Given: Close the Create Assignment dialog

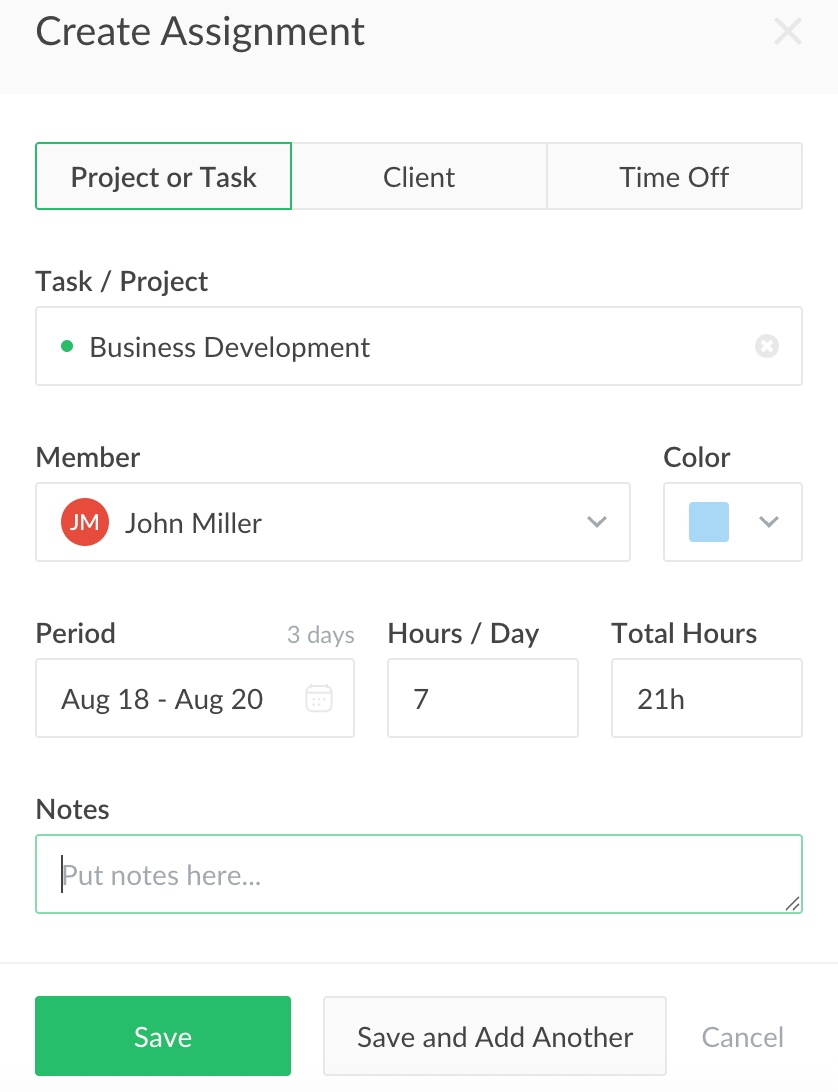Looking at the screenshot, I should 788,32.
